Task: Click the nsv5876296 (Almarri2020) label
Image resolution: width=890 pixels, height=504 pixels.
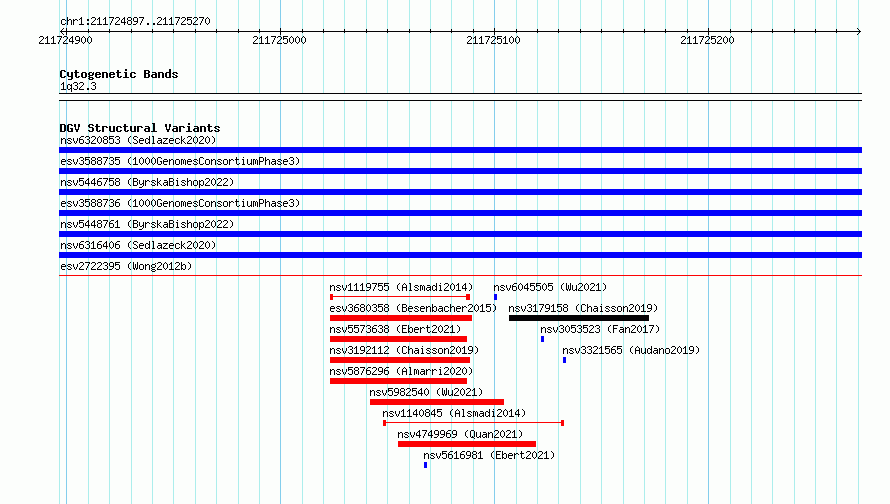Action: [x=401, y=371]
